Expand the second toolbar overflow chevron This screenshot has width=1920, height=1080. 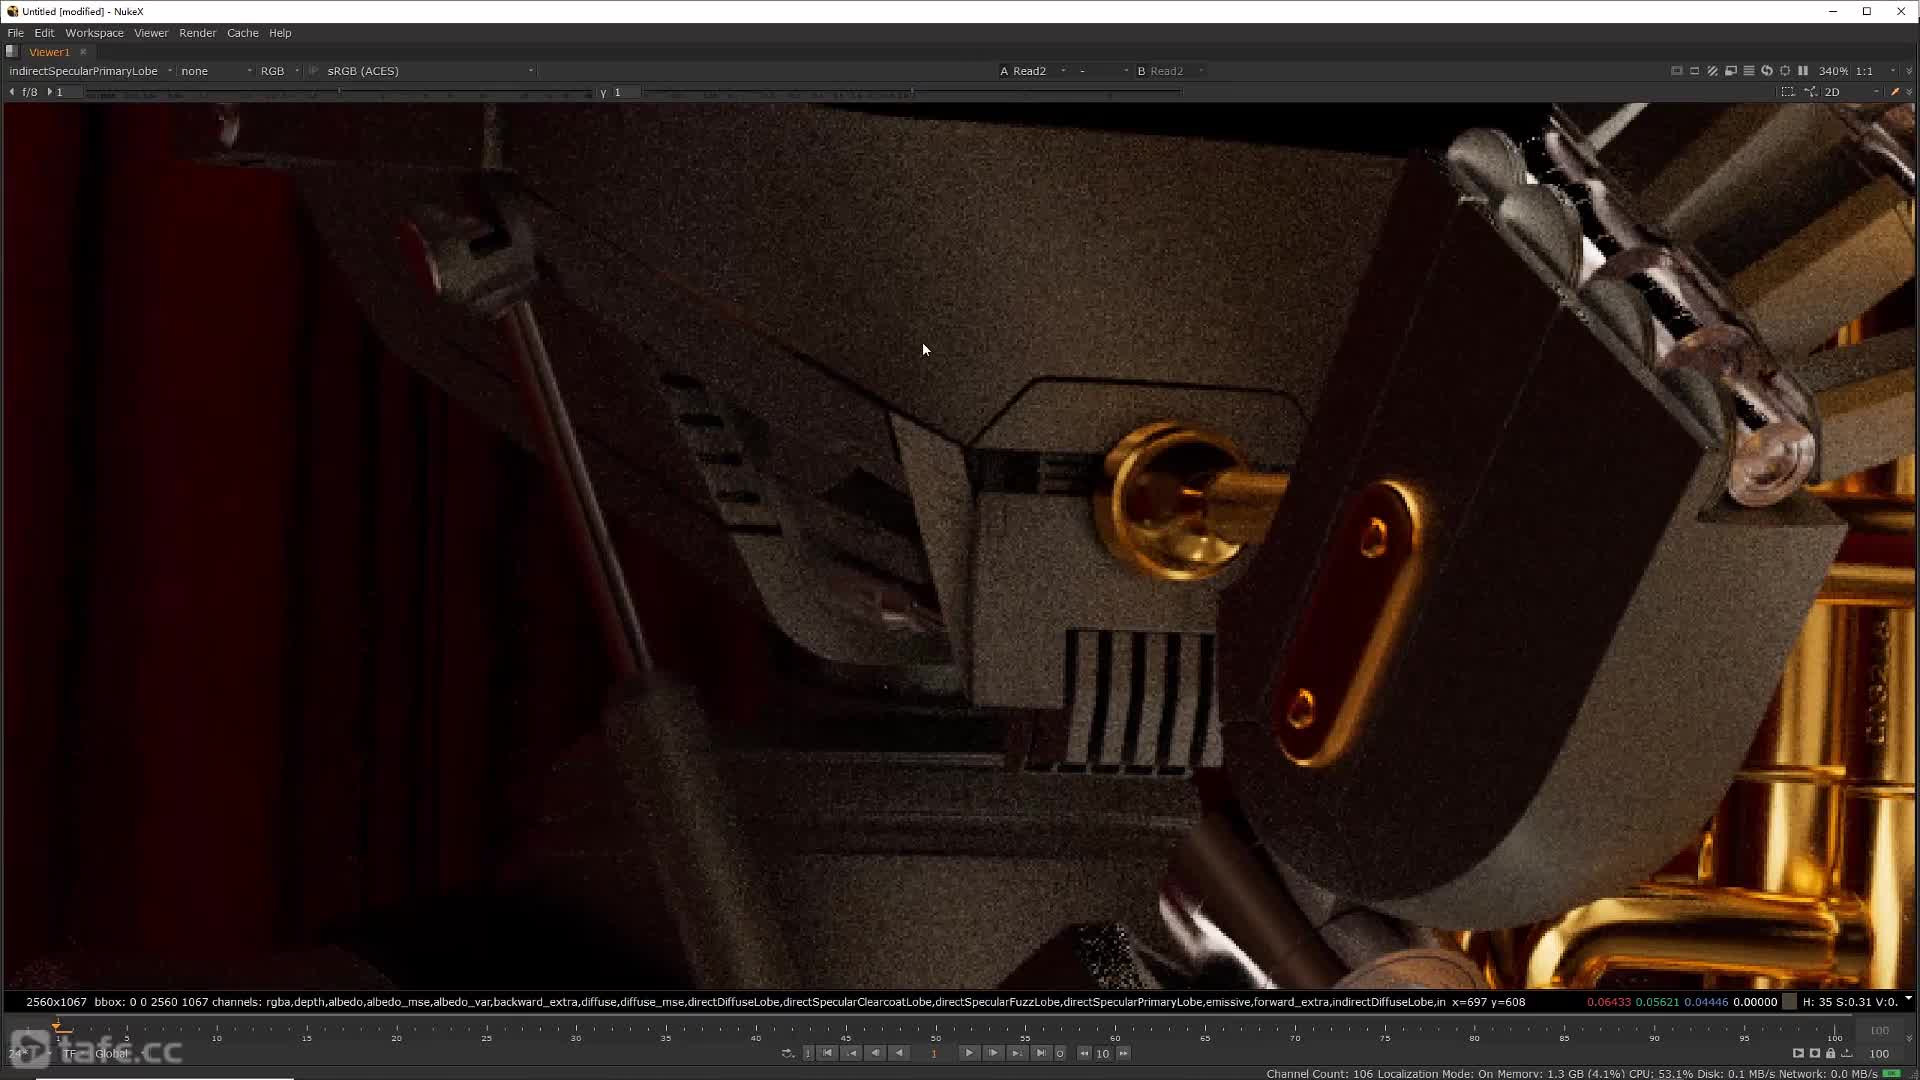(1909, 92)
